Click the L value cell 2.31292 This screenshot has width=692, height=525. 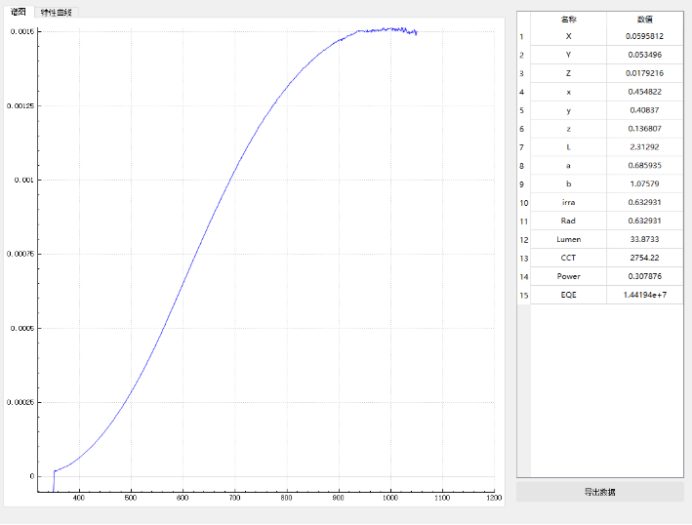[645, 147]
